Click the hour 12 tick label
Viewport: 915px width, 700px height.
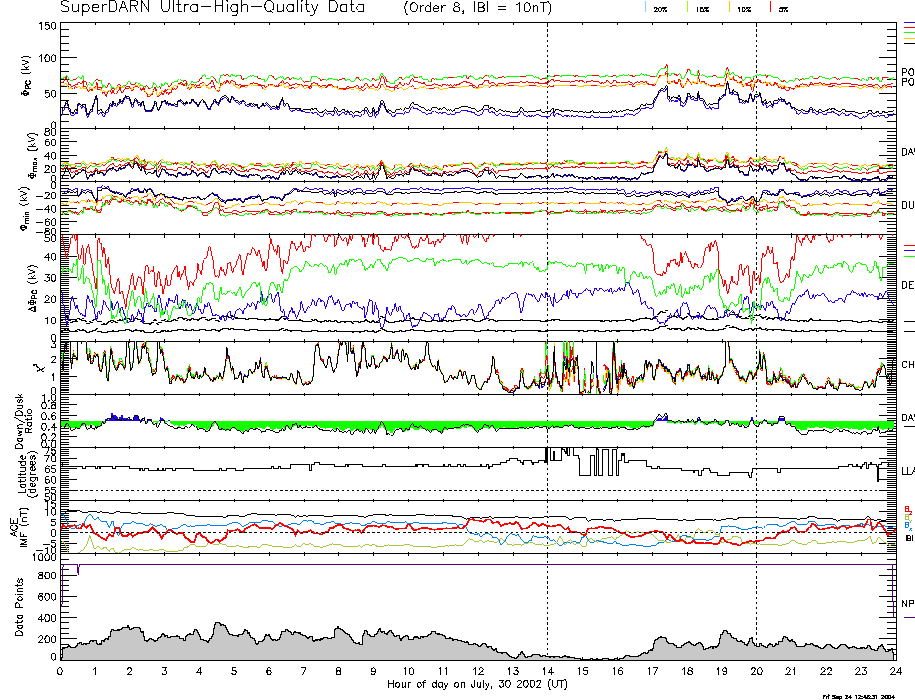[x=478, y=672]
